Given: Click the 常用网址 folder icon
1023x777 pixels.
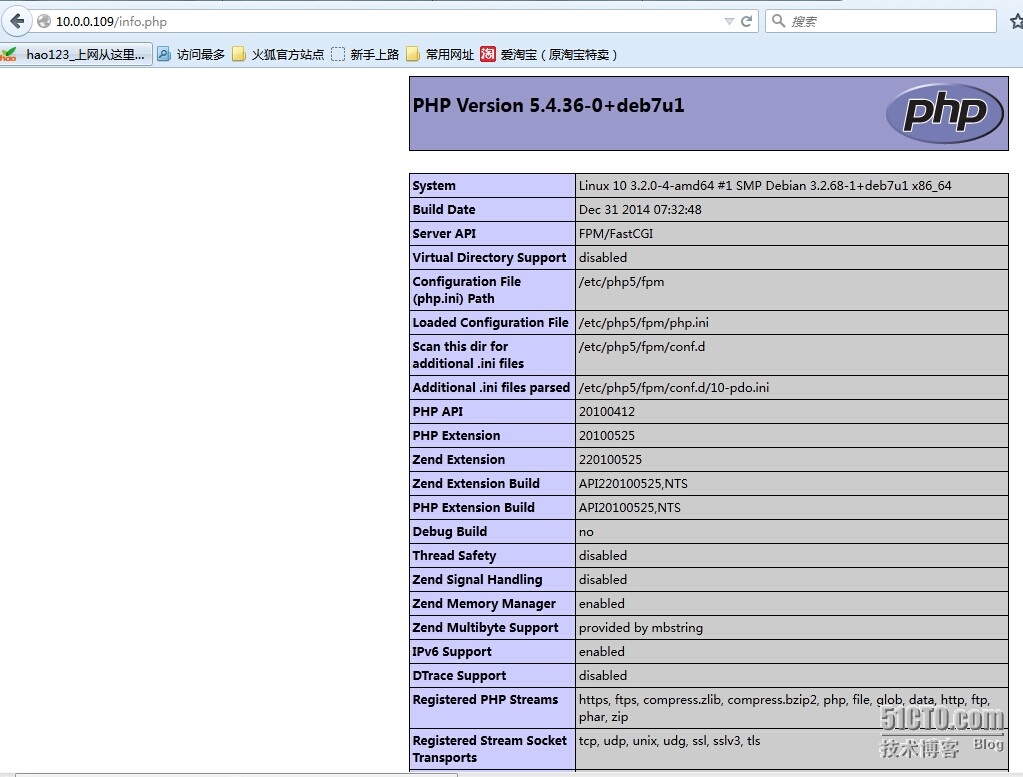Looking at the screenshot, I should pos(413,54).
